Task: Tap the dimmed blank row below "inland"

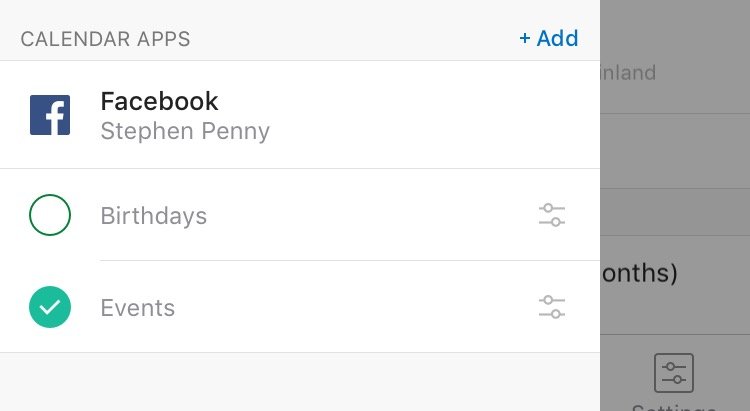Action: (x=675, y=150)
